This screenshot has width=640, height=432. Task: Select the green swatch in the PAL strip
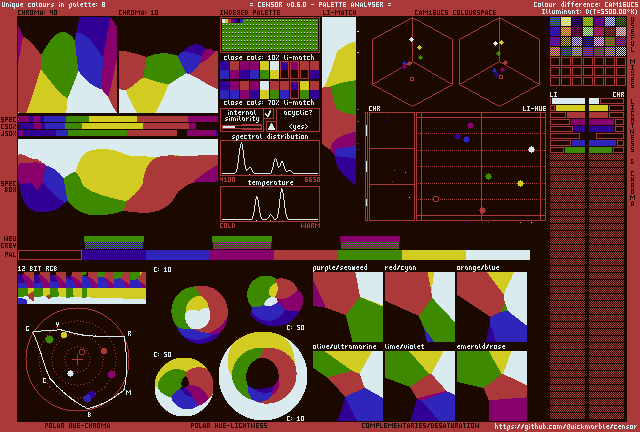click(370, 255)
